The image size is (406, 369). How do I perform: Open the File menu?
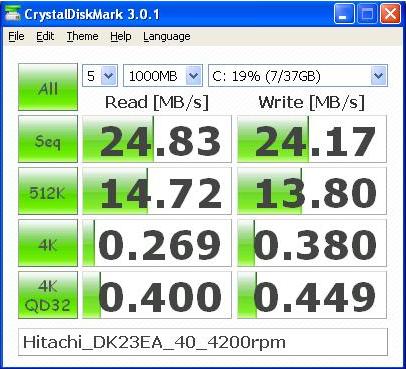point(16,36)
